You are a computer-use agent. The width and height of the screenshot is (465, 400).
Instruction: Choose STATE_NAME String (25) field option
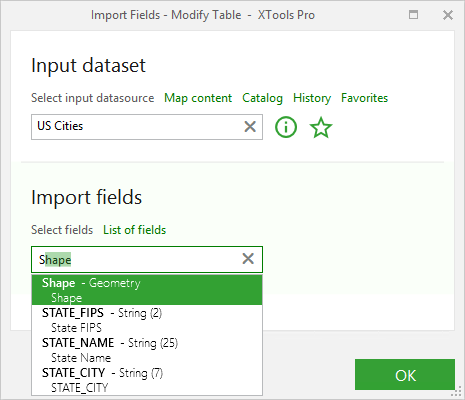click(x=147, y=350)
